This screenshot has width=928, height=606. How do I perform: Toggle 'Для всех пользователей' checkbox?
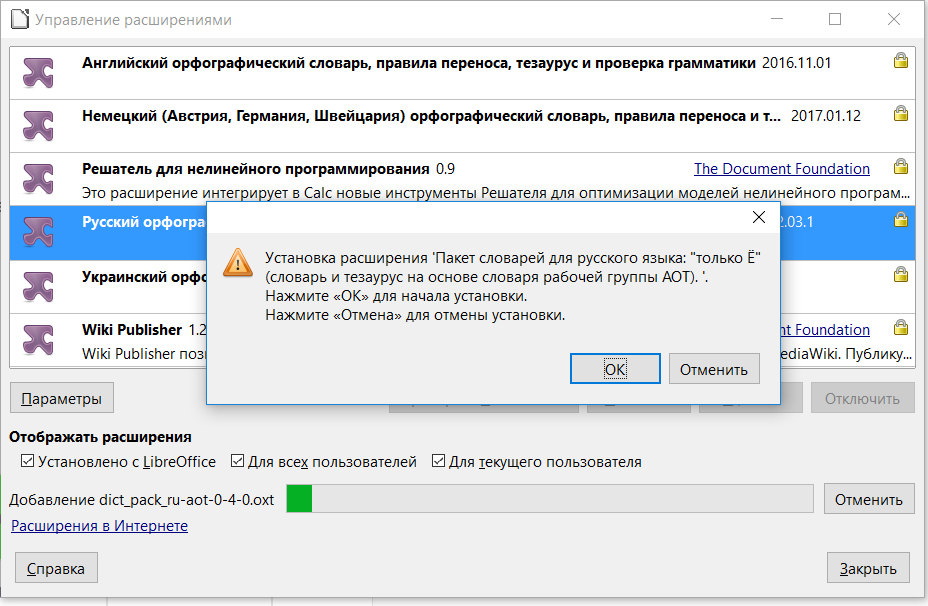(238, 462)
